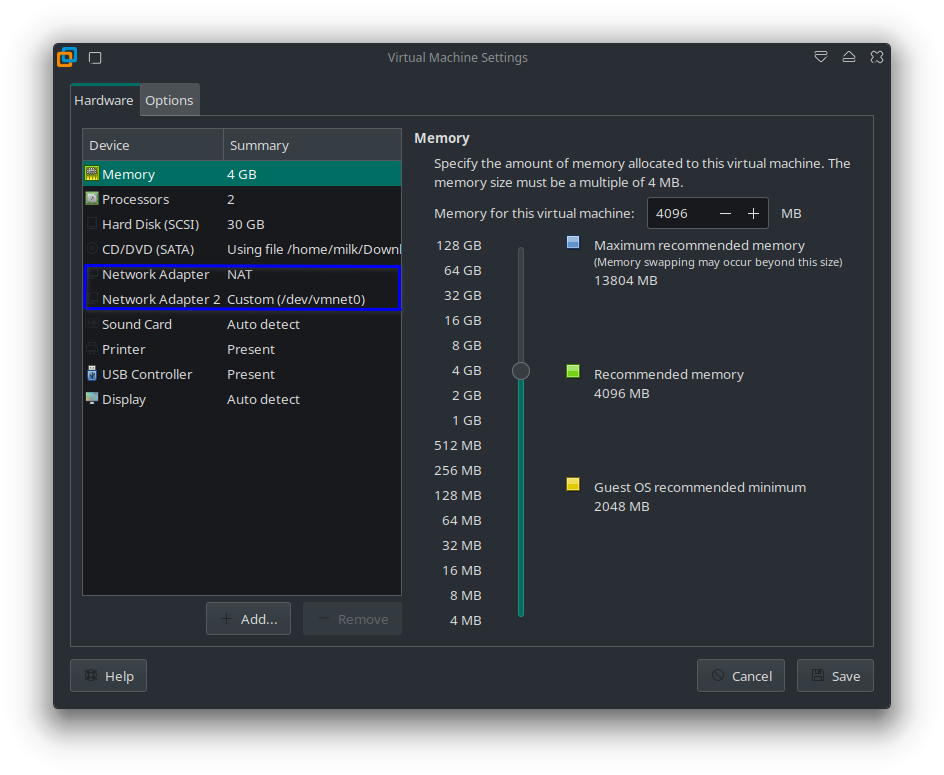The width and height of the screenshot is (944, 775).
Task: Open Help for virtual machine settings
Action: tap(108, 676)
